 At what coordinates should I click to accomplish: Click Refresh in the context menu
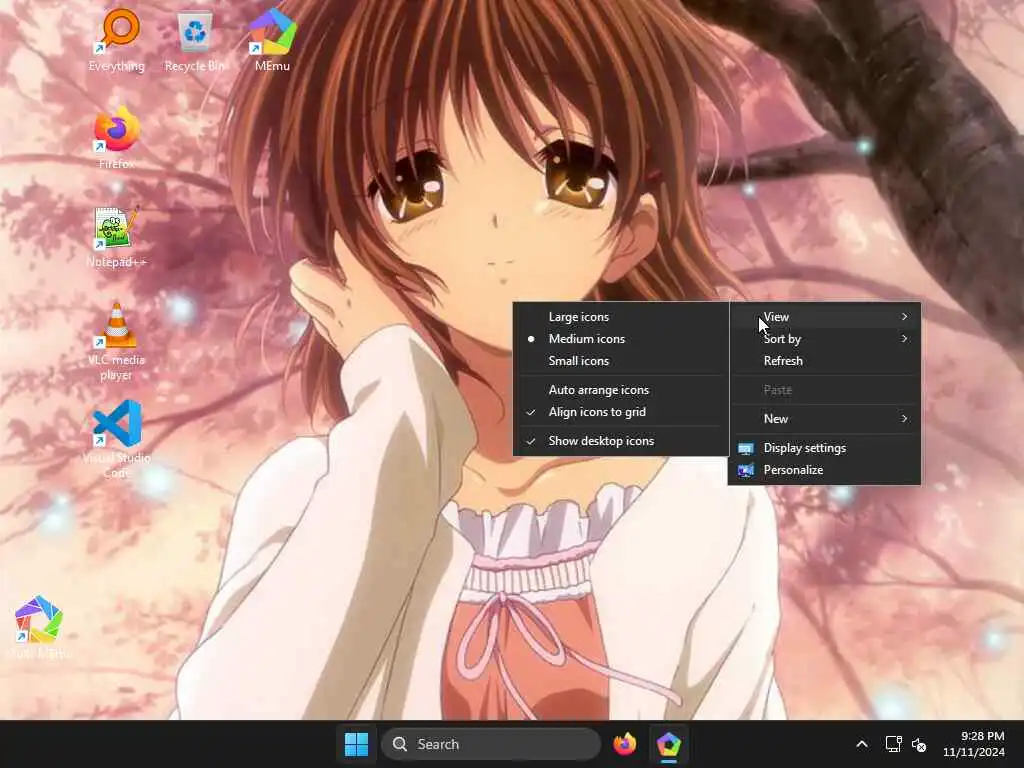825,361
